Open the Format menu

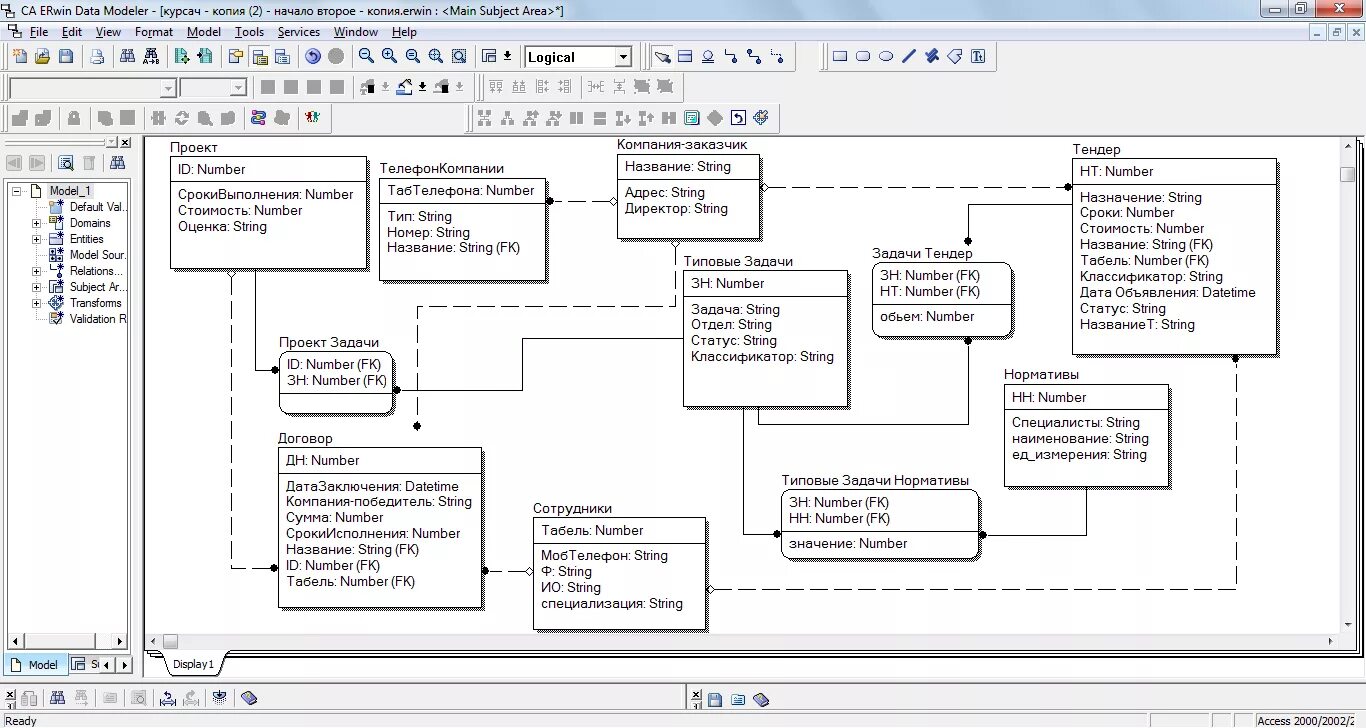pos(154,32)
